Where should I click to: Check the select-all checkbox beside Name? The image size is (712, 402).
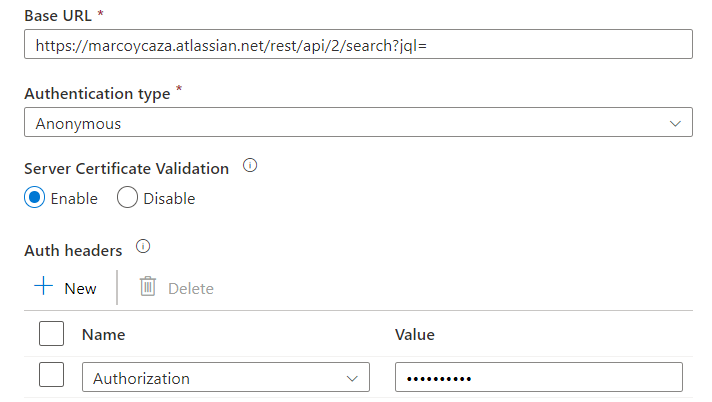(51, 333)
